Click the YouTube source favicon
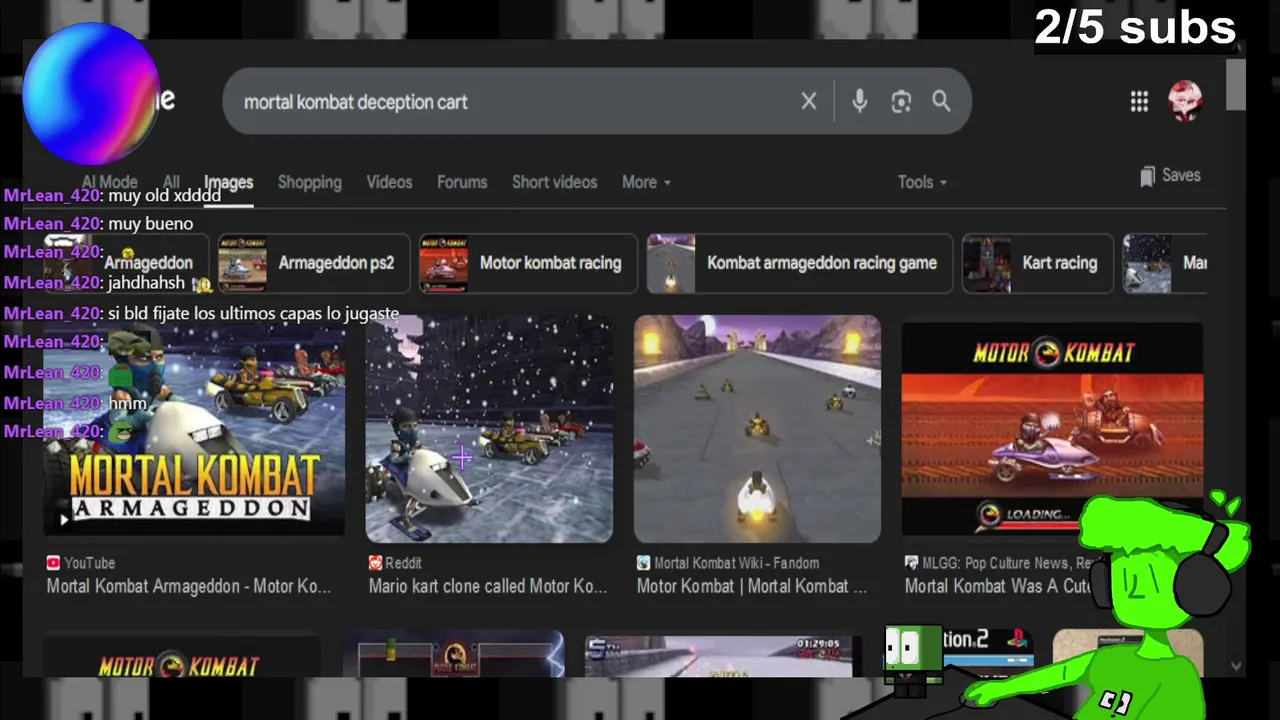The height and width of the screenshot is (720, 1280). [53, 563]
